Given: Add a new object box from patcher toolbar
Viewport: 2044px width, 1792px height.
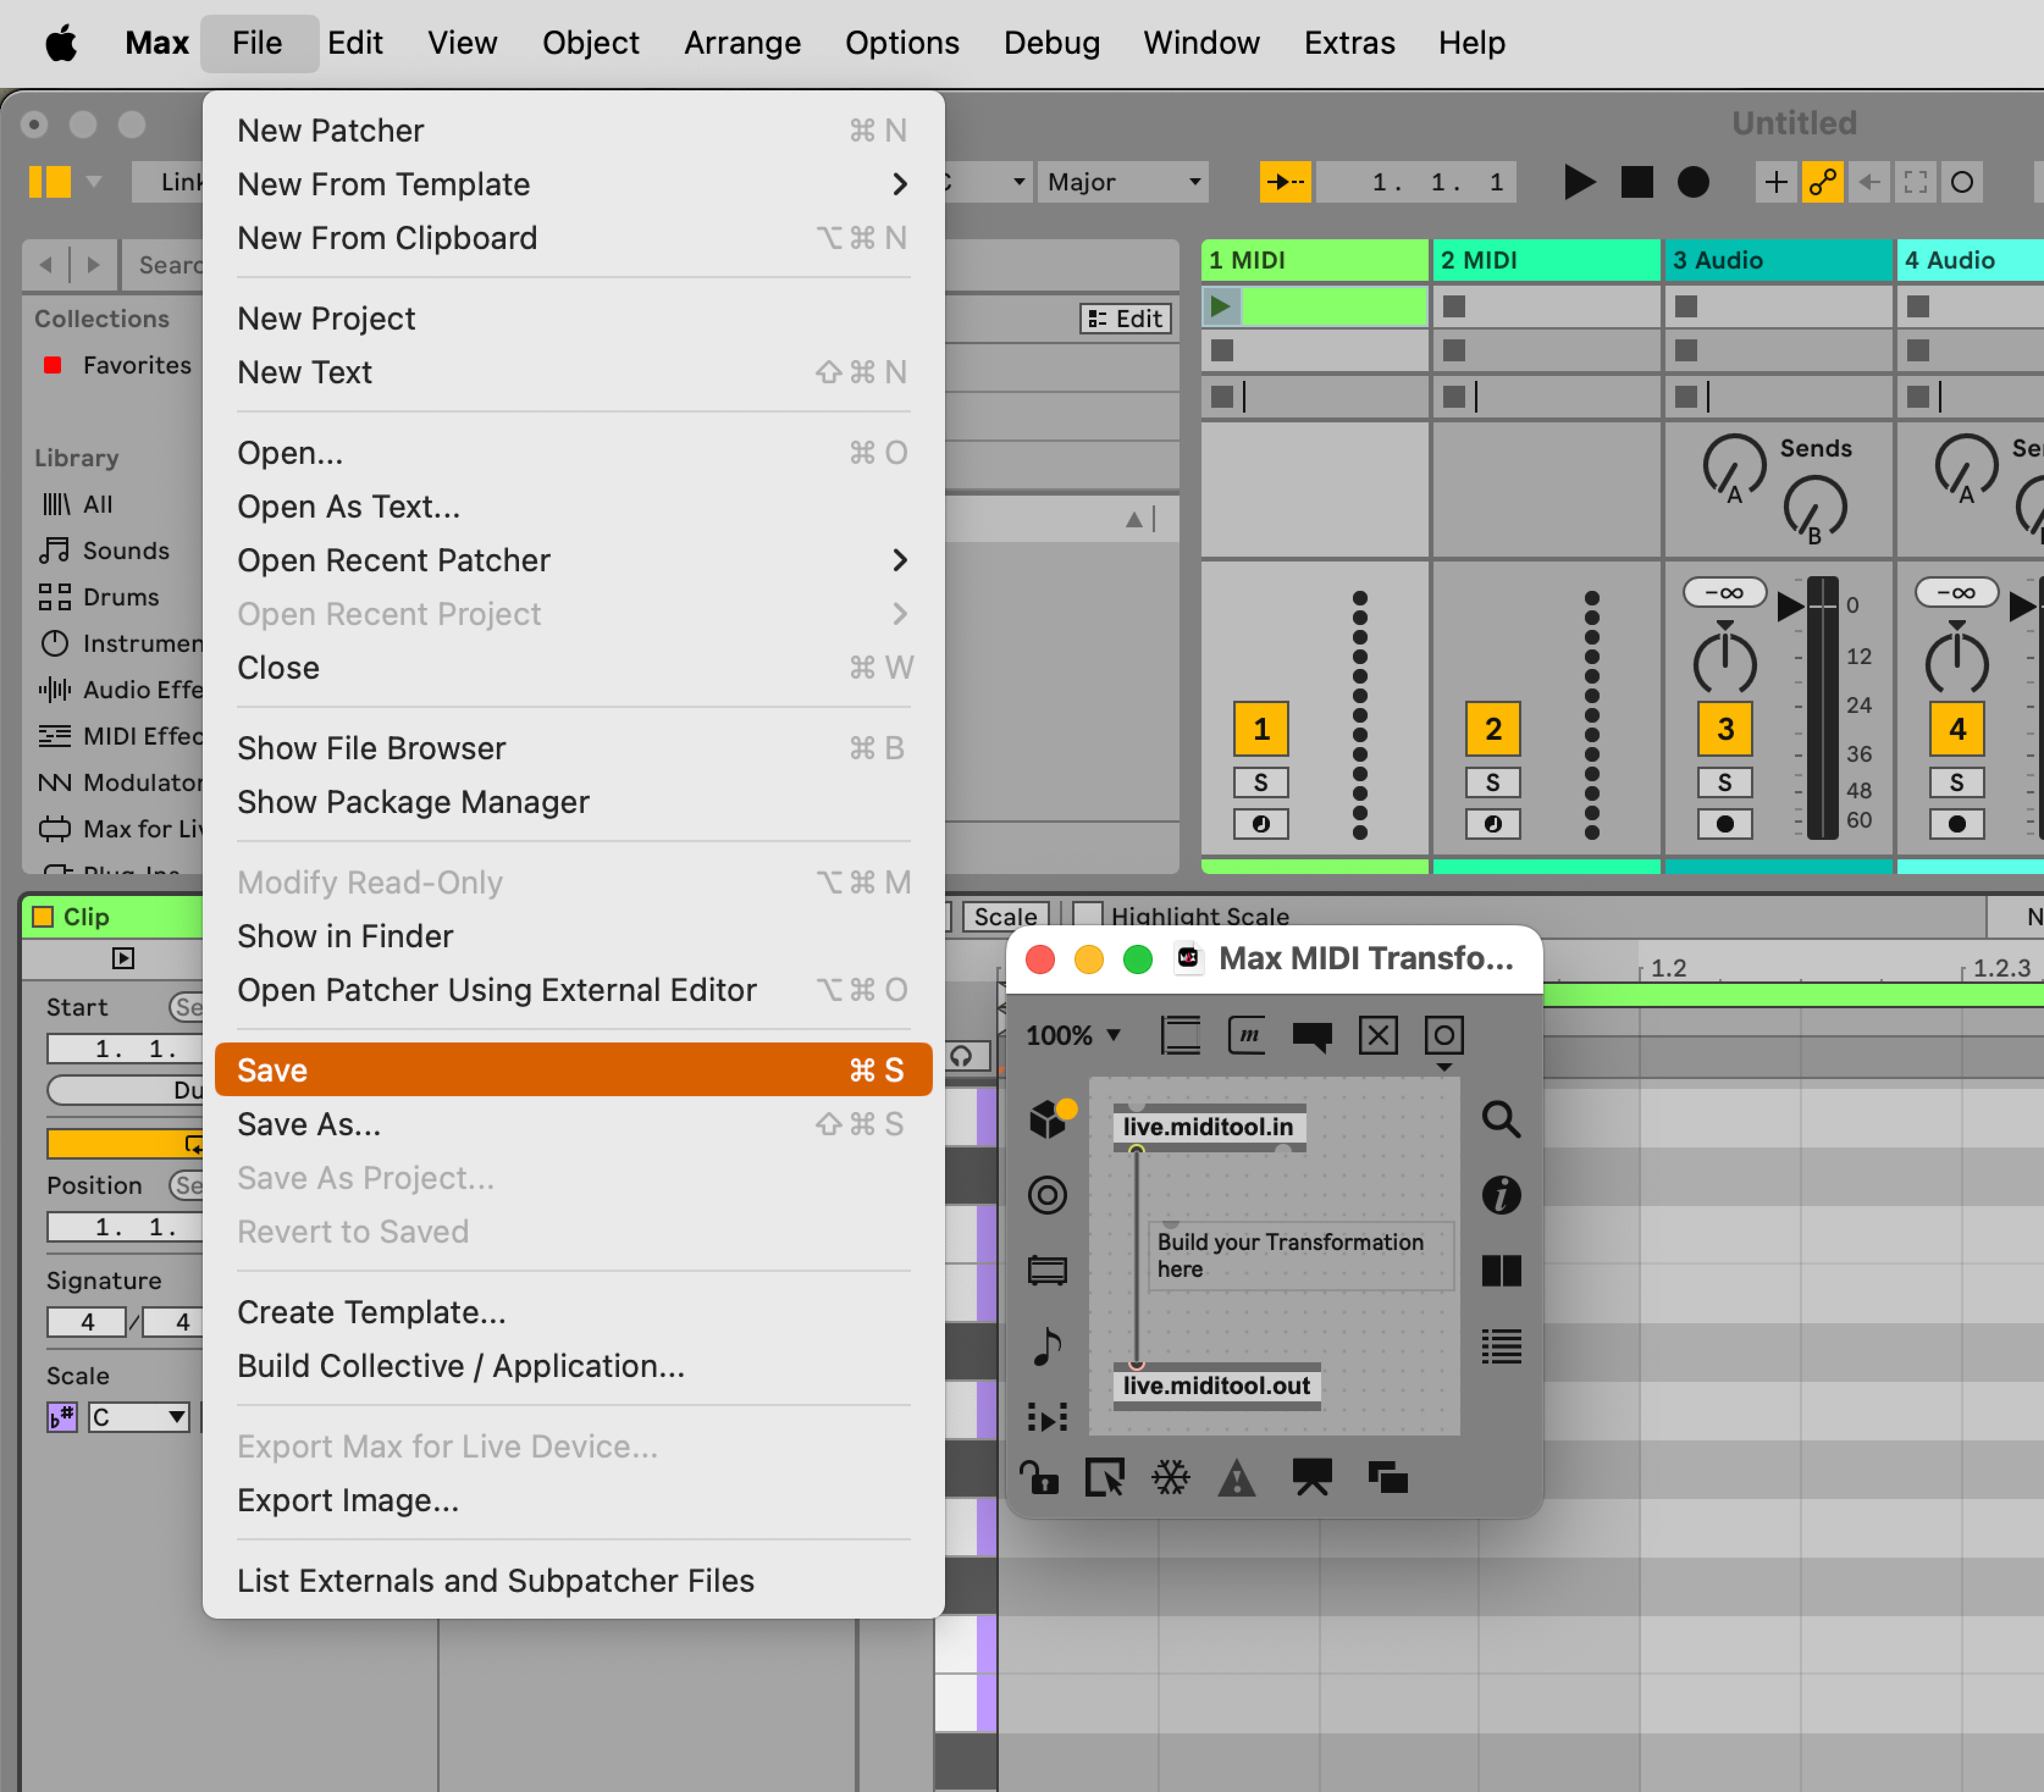Looking at the screenshot, I should (x=1180, y=1035).
